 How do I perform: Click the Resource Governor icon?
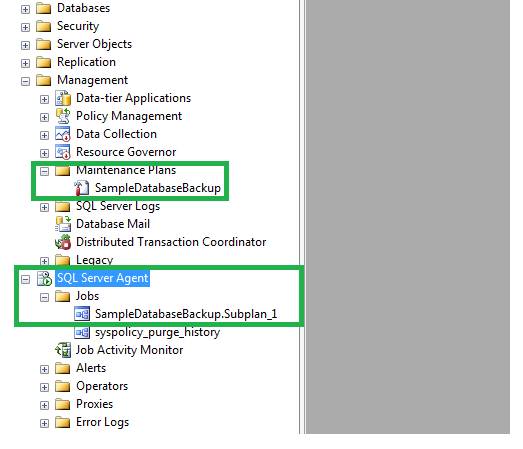click(63, 152)
